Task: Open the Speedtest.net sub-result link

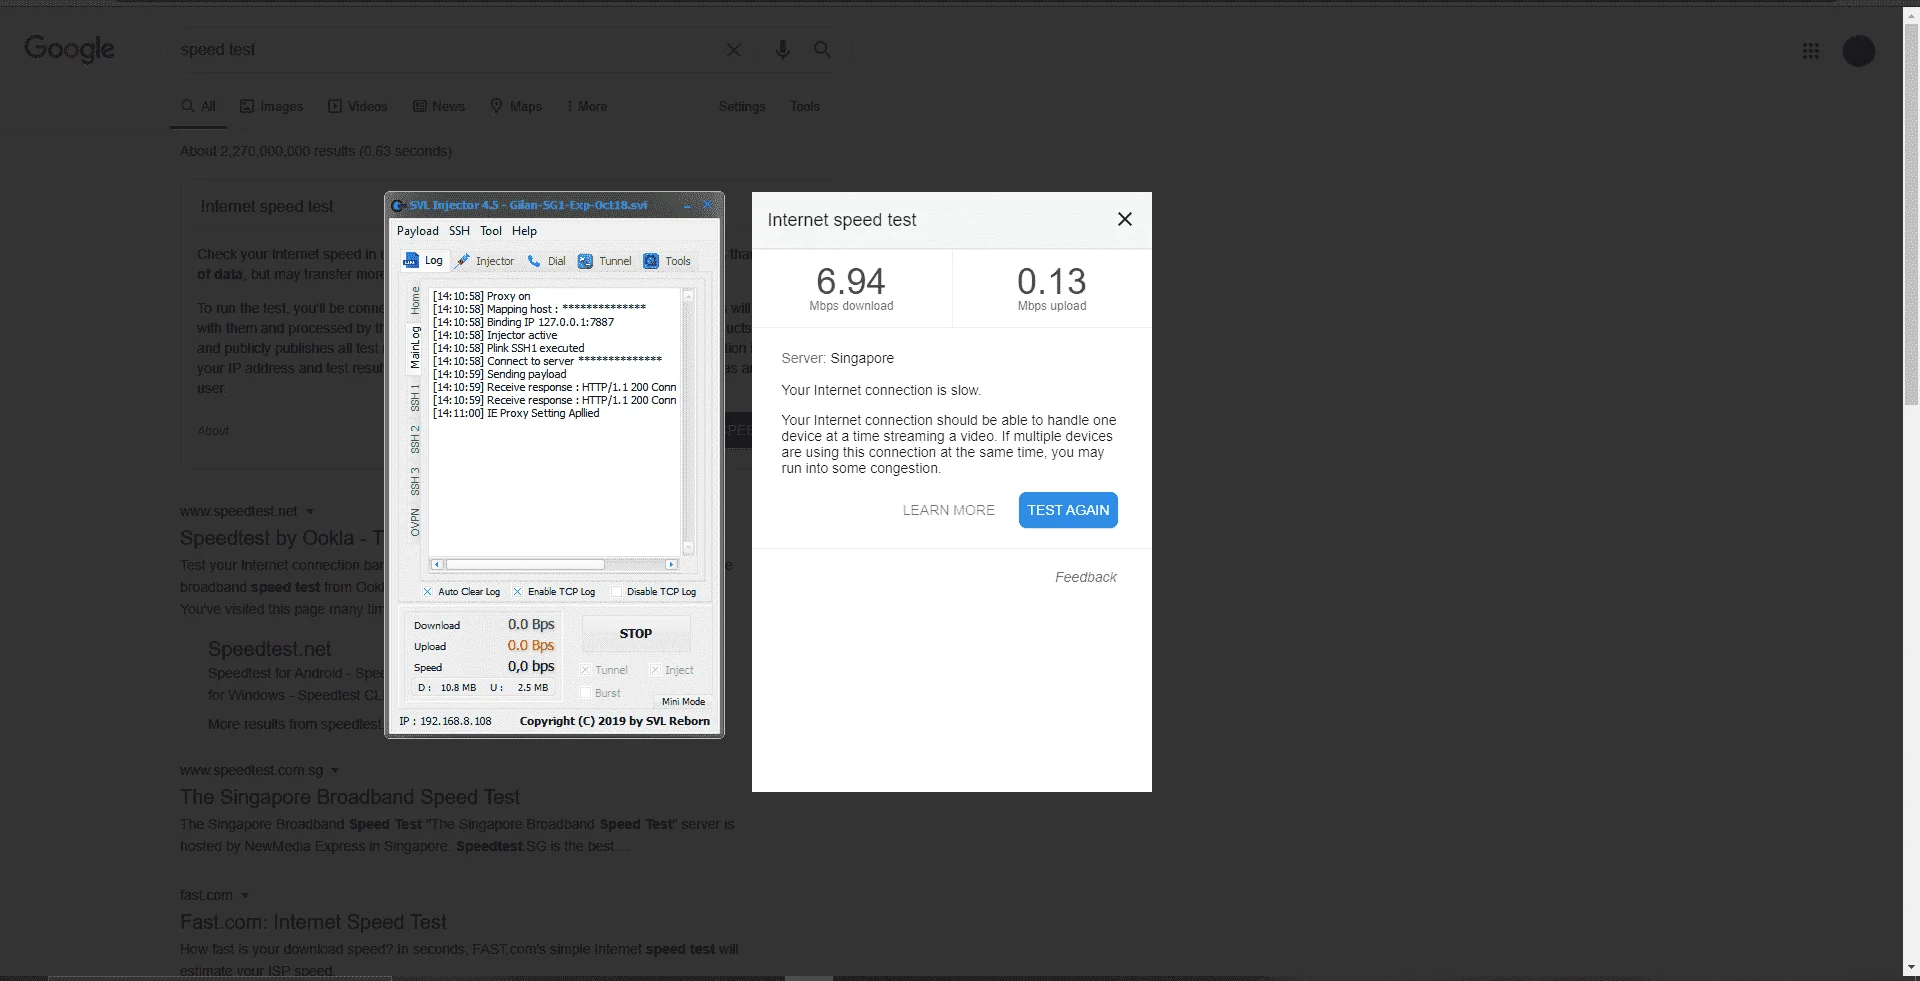Action: [x=269, y=649]
